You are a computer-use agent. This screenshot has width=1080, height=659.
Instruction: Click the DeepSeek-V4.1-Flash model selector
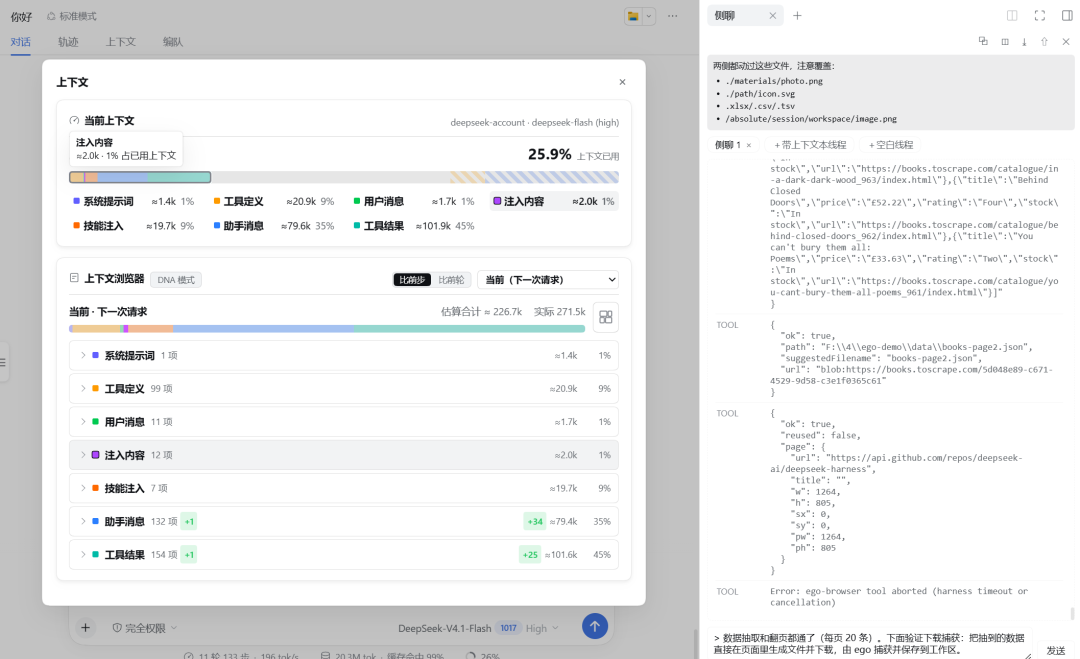(444, 628)
